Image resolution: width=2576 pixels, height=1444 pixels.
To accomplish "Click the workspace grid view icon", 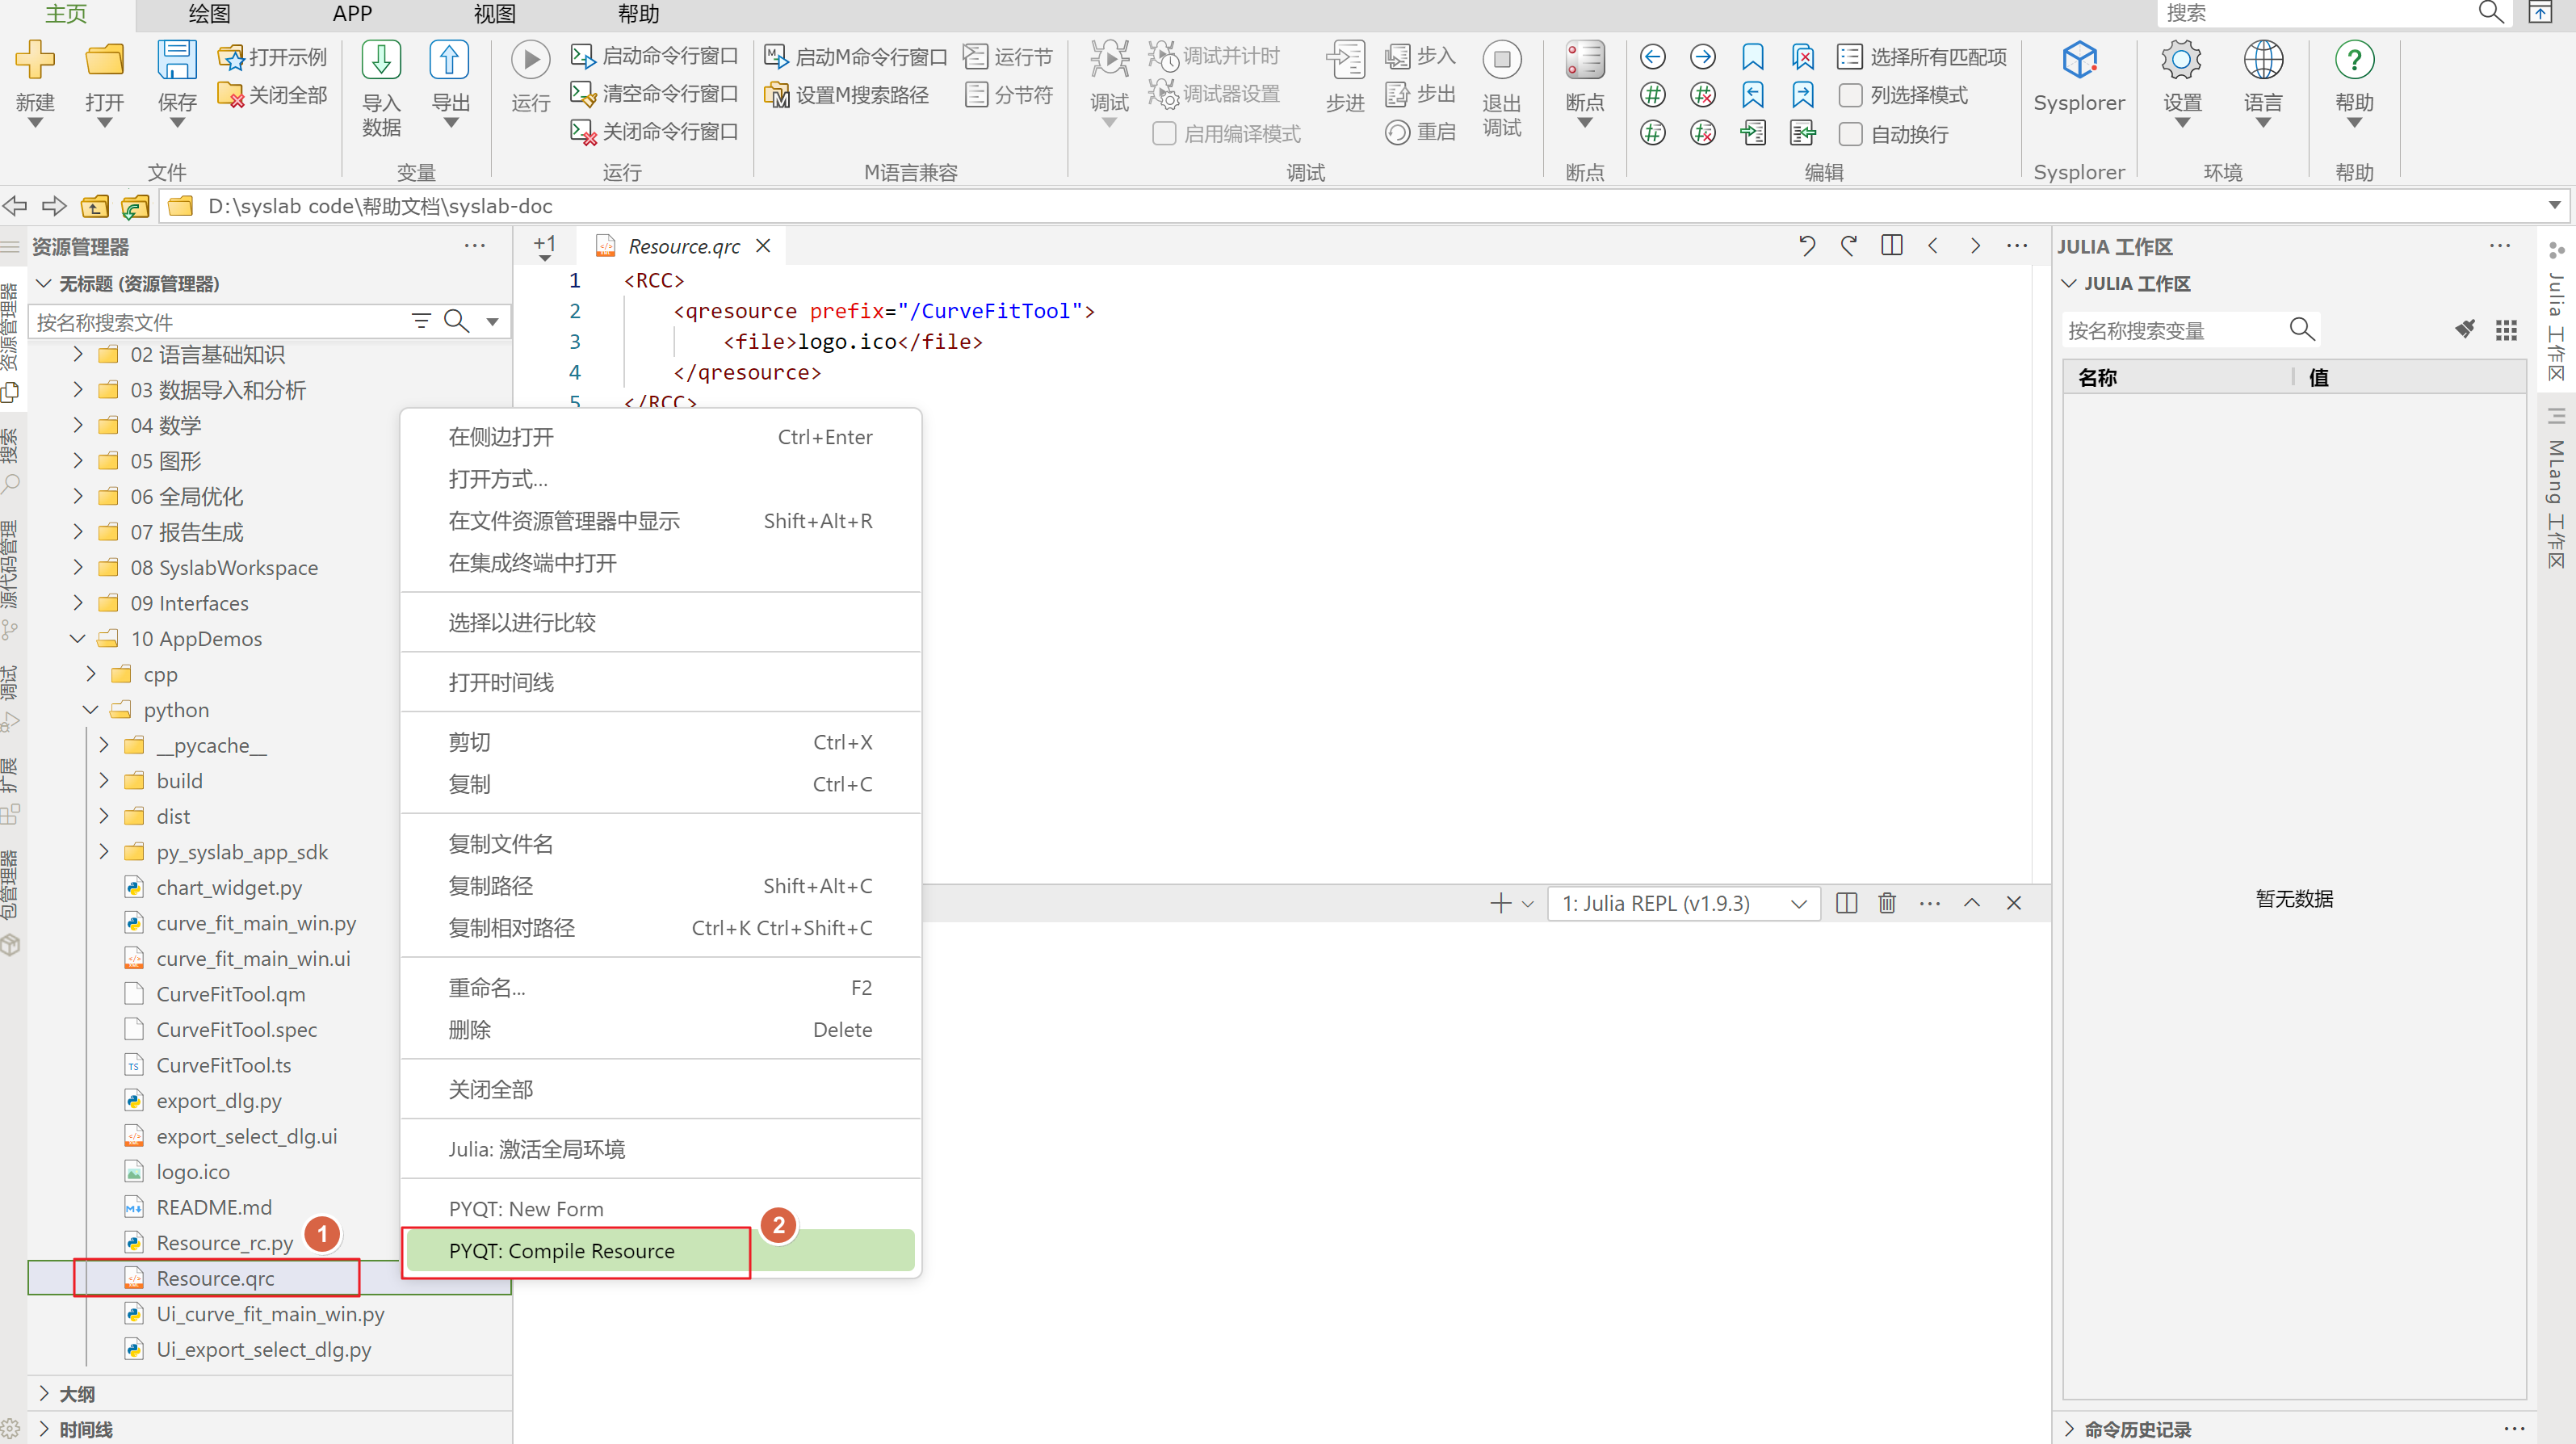I will tap(2506, 330).
